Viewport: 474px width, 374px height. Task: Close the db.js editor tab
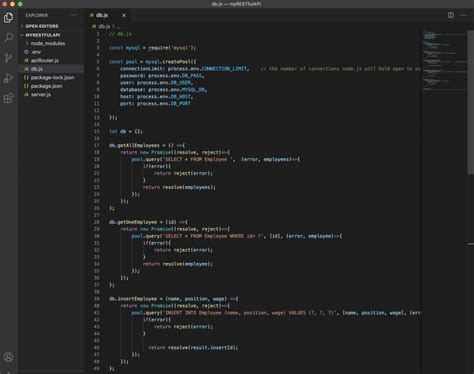coord(124,15)
